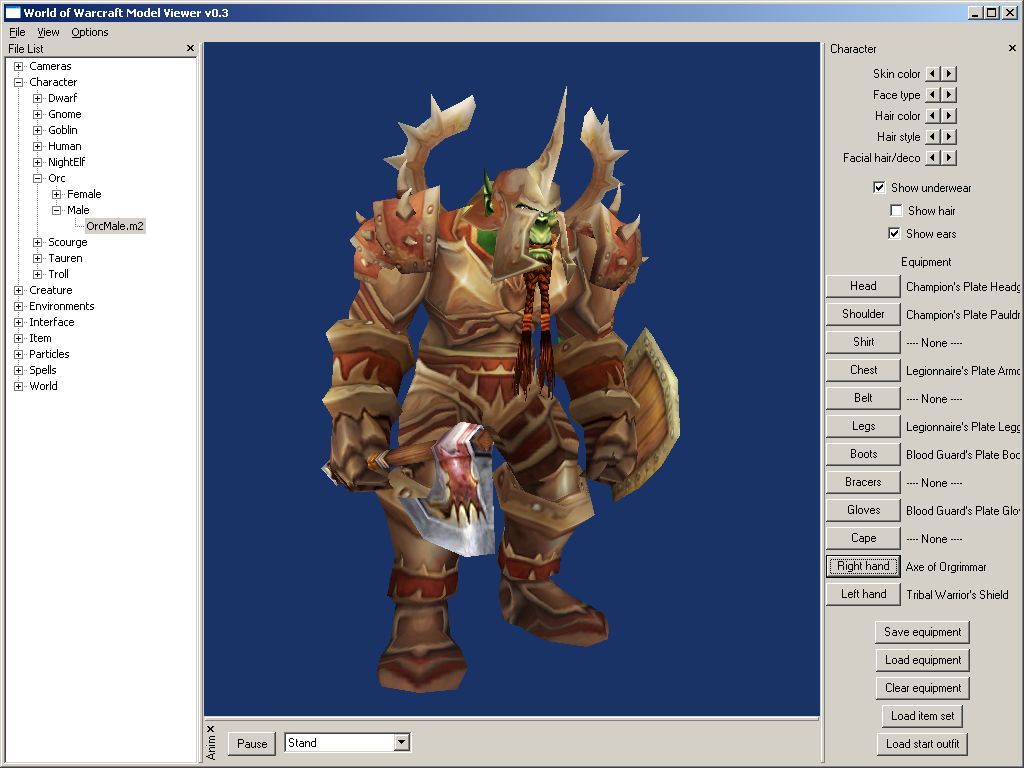Next hair style arrow
Image resolution: width=1024 pixels, height=768 pixels.
949,136
